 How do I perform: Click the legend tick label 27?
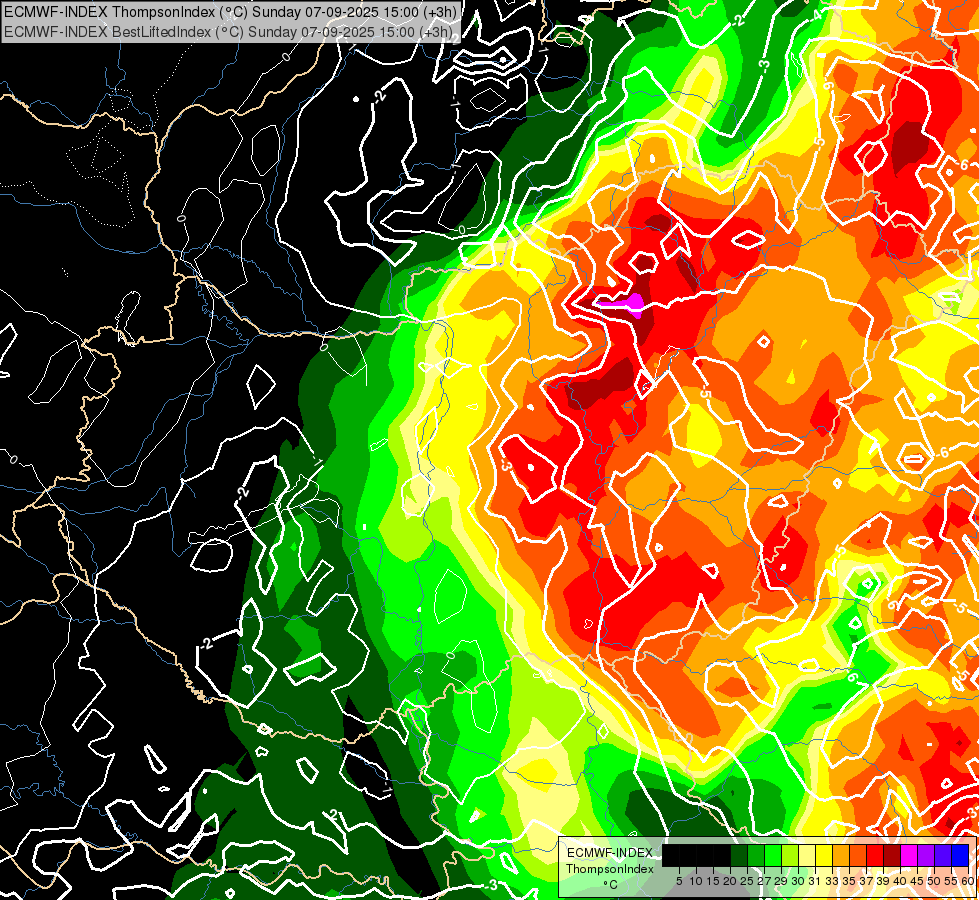pyautogui.click(x=764, y=881)
